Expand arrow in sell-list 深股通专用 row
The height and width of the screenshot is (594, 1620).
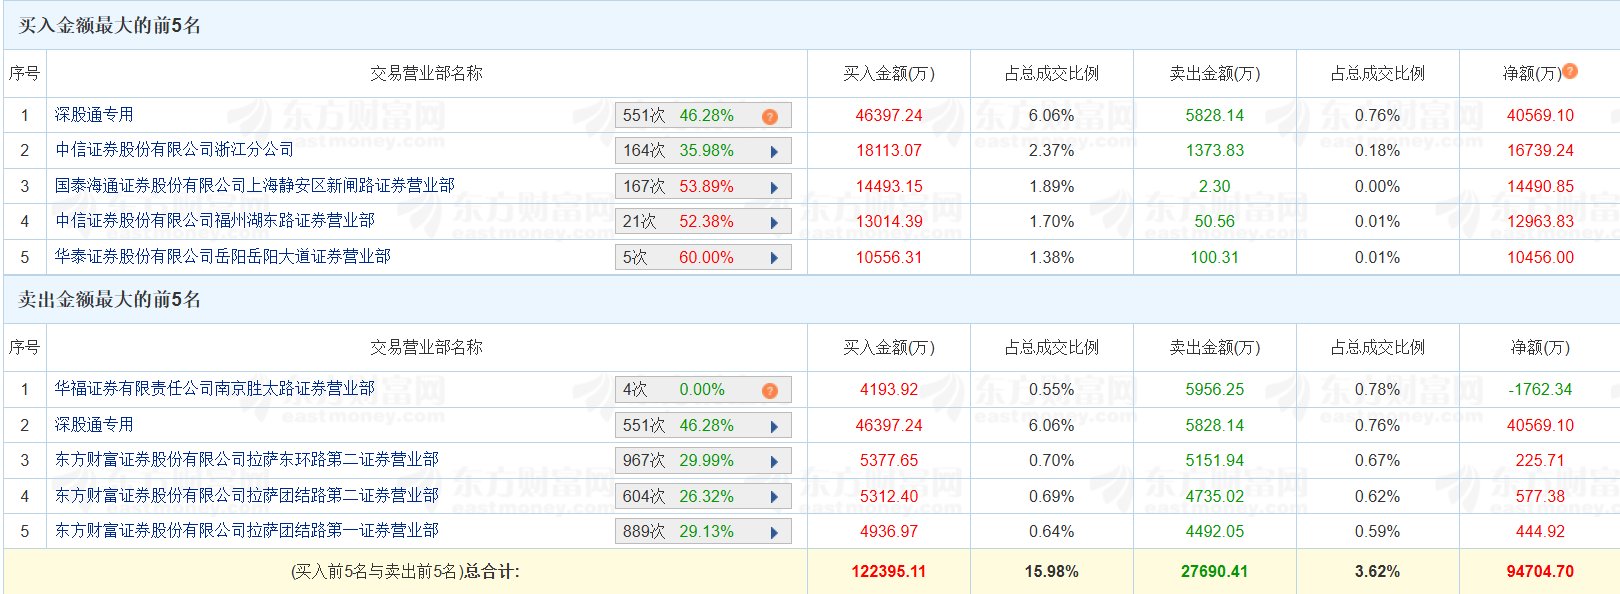click(774, 427)
